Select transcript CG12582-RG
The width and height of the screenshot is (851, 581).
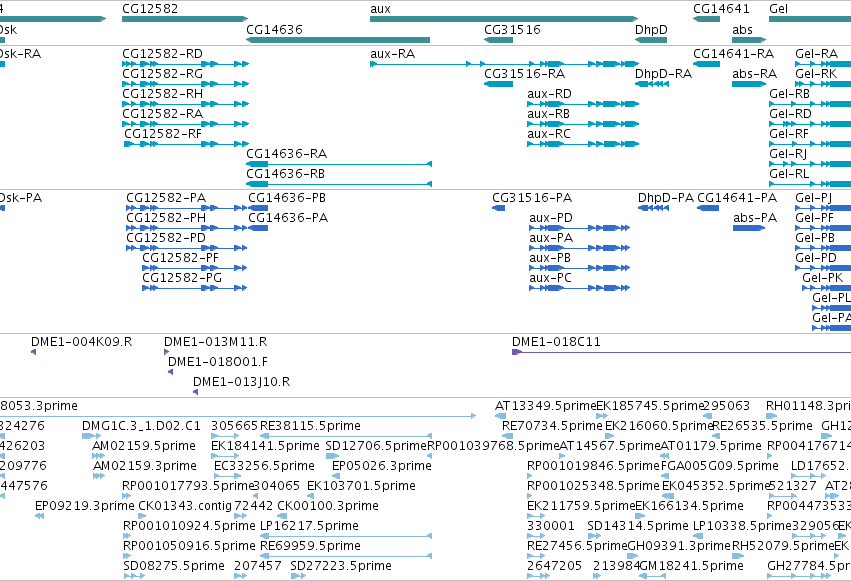coord(185,84)
